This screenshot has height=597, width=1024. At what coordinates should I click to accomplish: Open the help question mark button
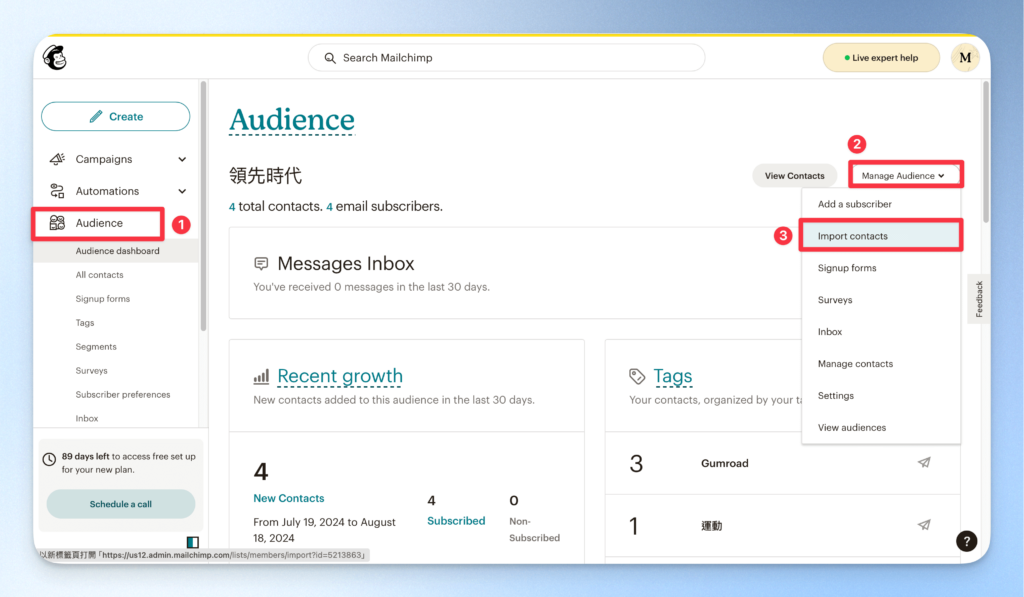coord(967,541)
